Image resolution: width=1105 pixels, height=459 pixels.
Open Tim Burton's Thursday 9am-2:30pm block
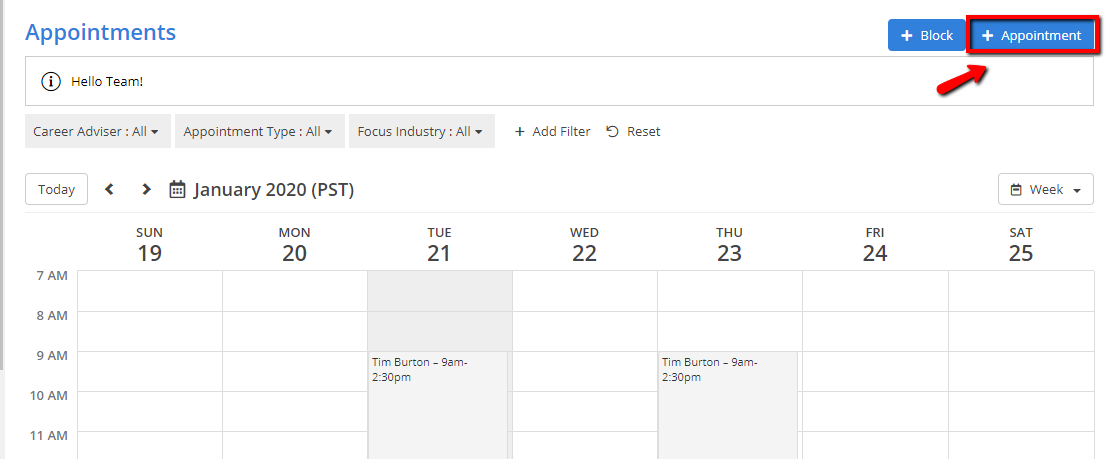[727, 400]
